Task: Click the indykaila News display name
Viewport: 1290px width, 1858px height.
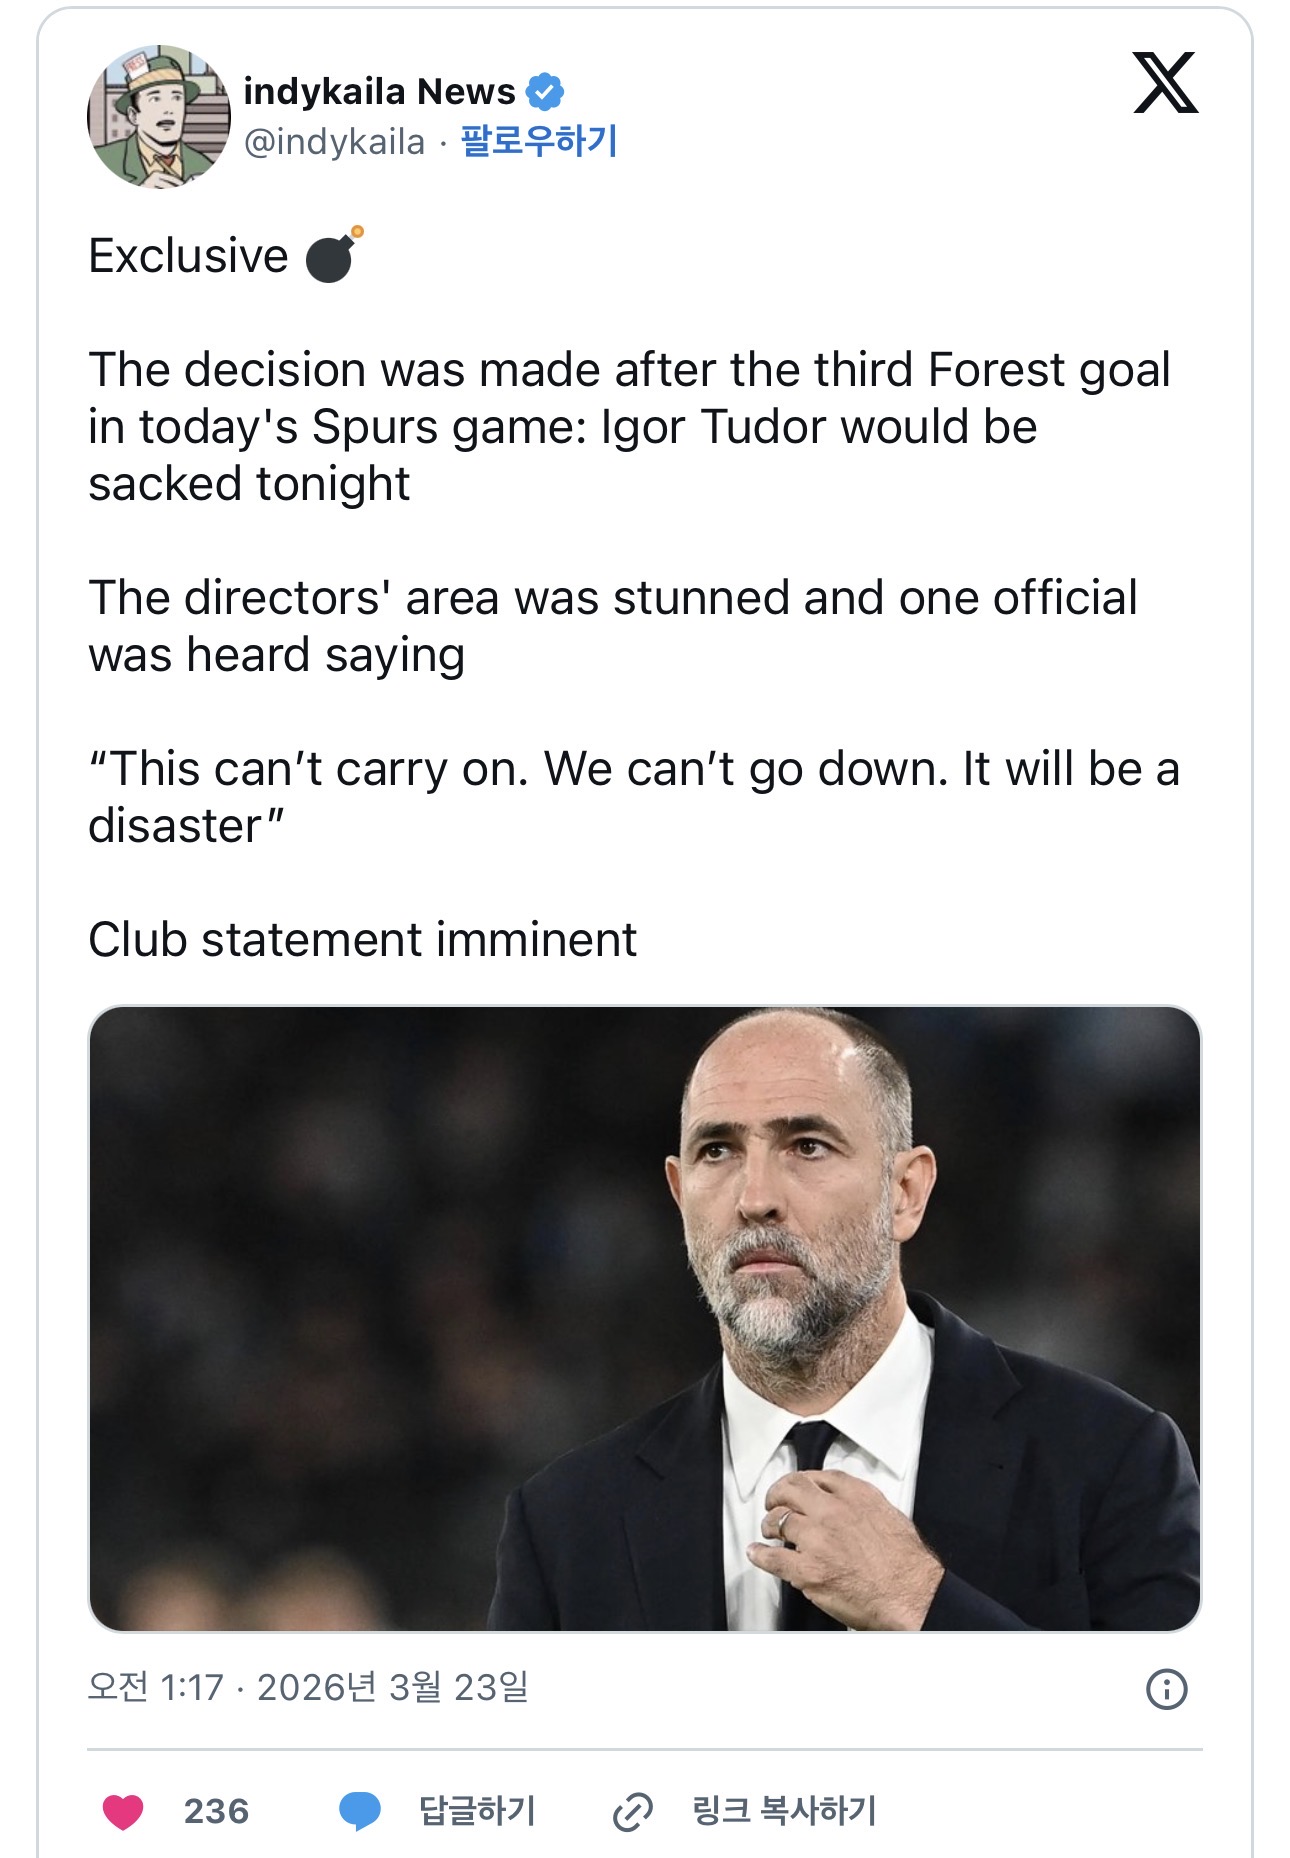Action: (379, 92)
